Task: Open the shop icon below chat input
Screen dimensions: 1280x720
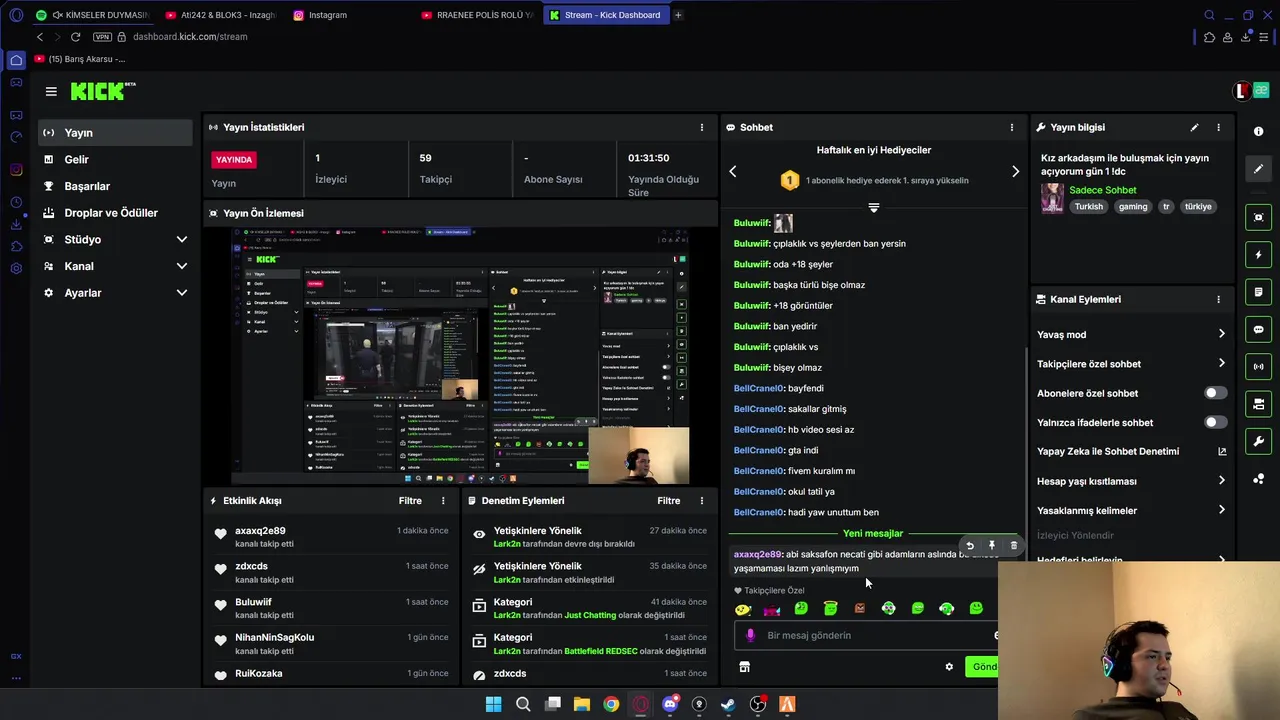Action: click(744, 667)
